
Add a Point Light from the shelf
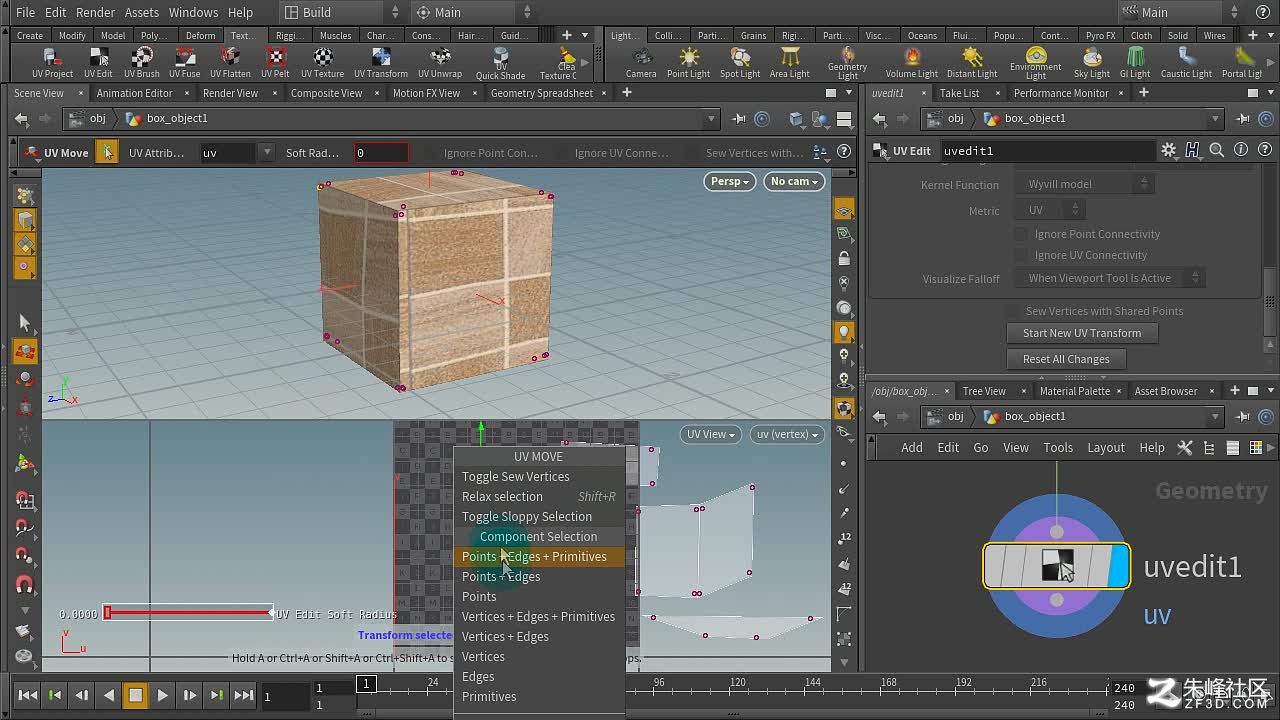(688, 63)
